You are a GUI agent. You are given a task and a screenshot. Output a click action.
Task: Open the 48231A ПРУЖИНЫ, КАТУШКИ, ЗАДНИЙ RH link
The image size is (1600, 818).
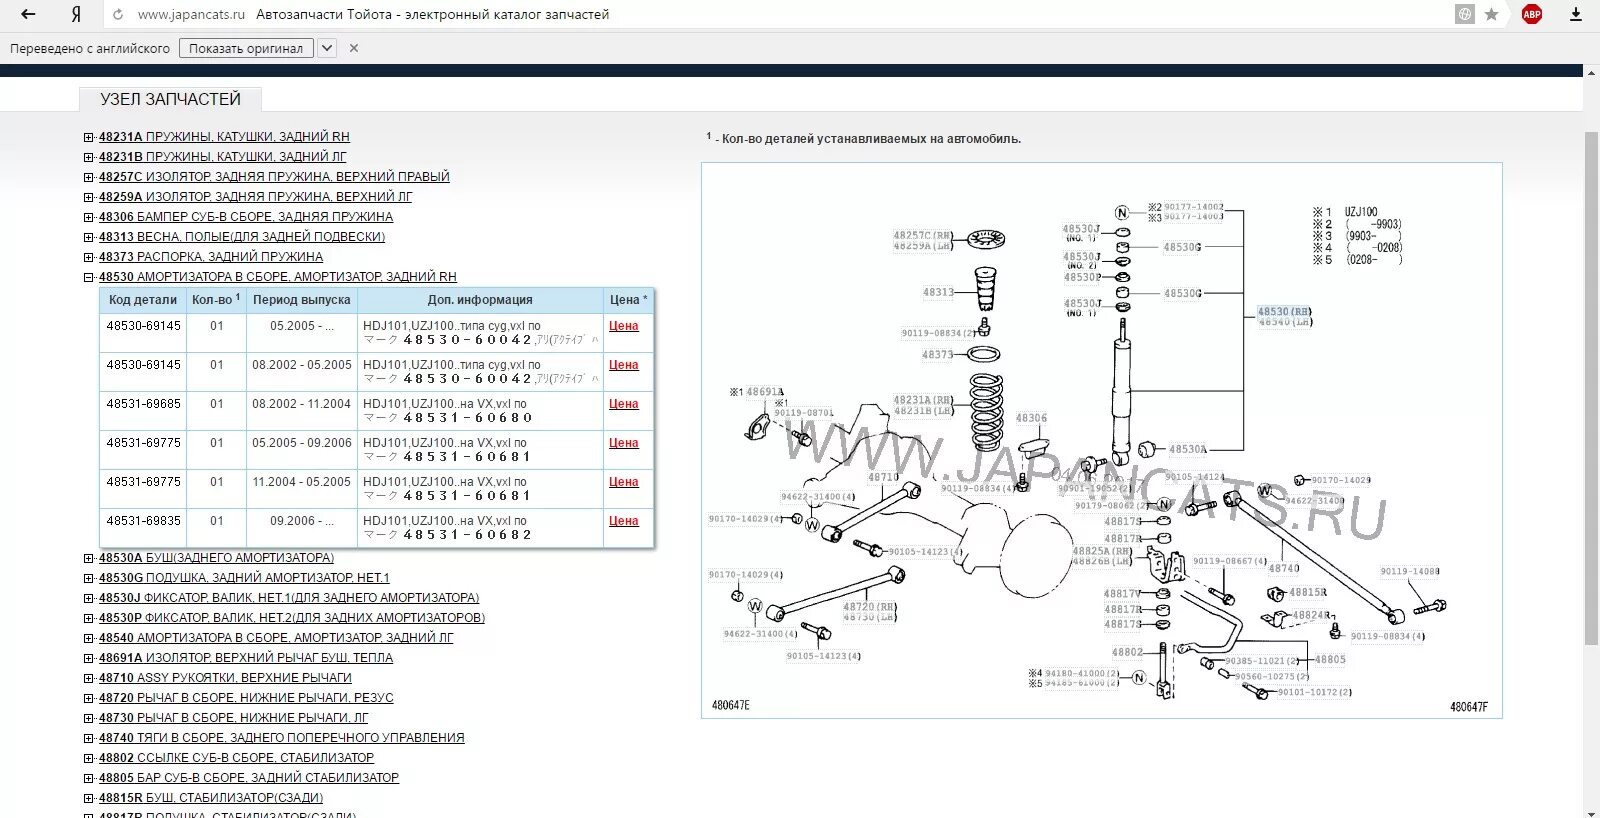point(224,137)
